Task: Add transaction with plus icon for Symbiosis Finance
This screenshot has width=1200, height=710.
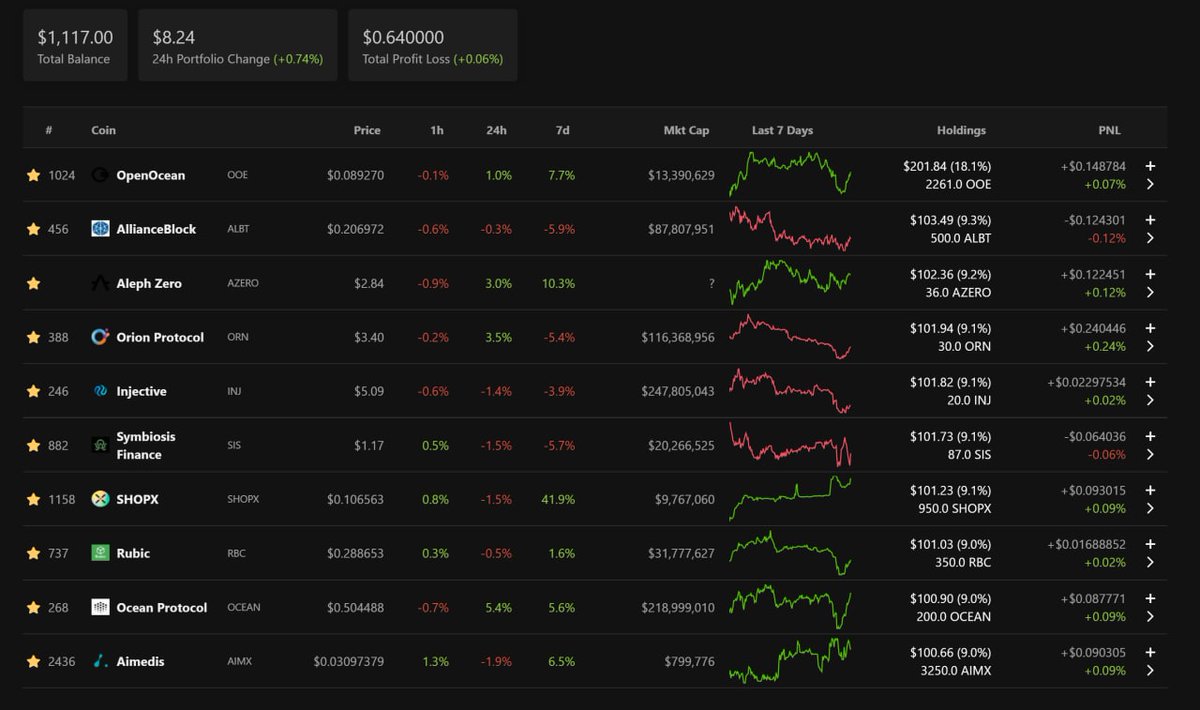Action: tap(1150, 436)
